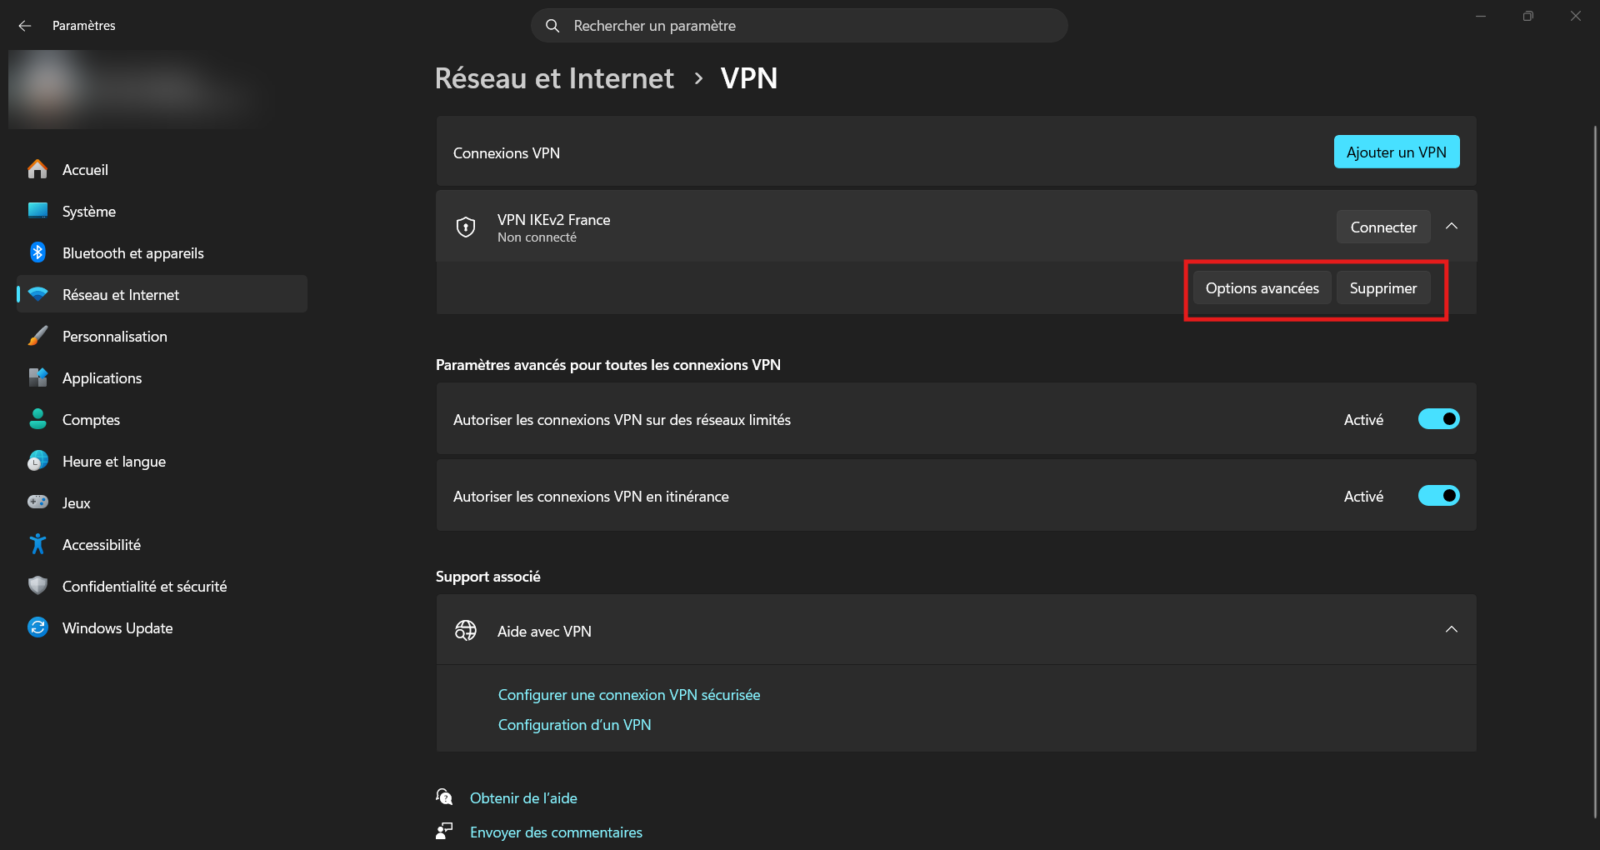The image size is (1600, 850).
Task: Open Heure et langue settings
Action: coord(162,461)
